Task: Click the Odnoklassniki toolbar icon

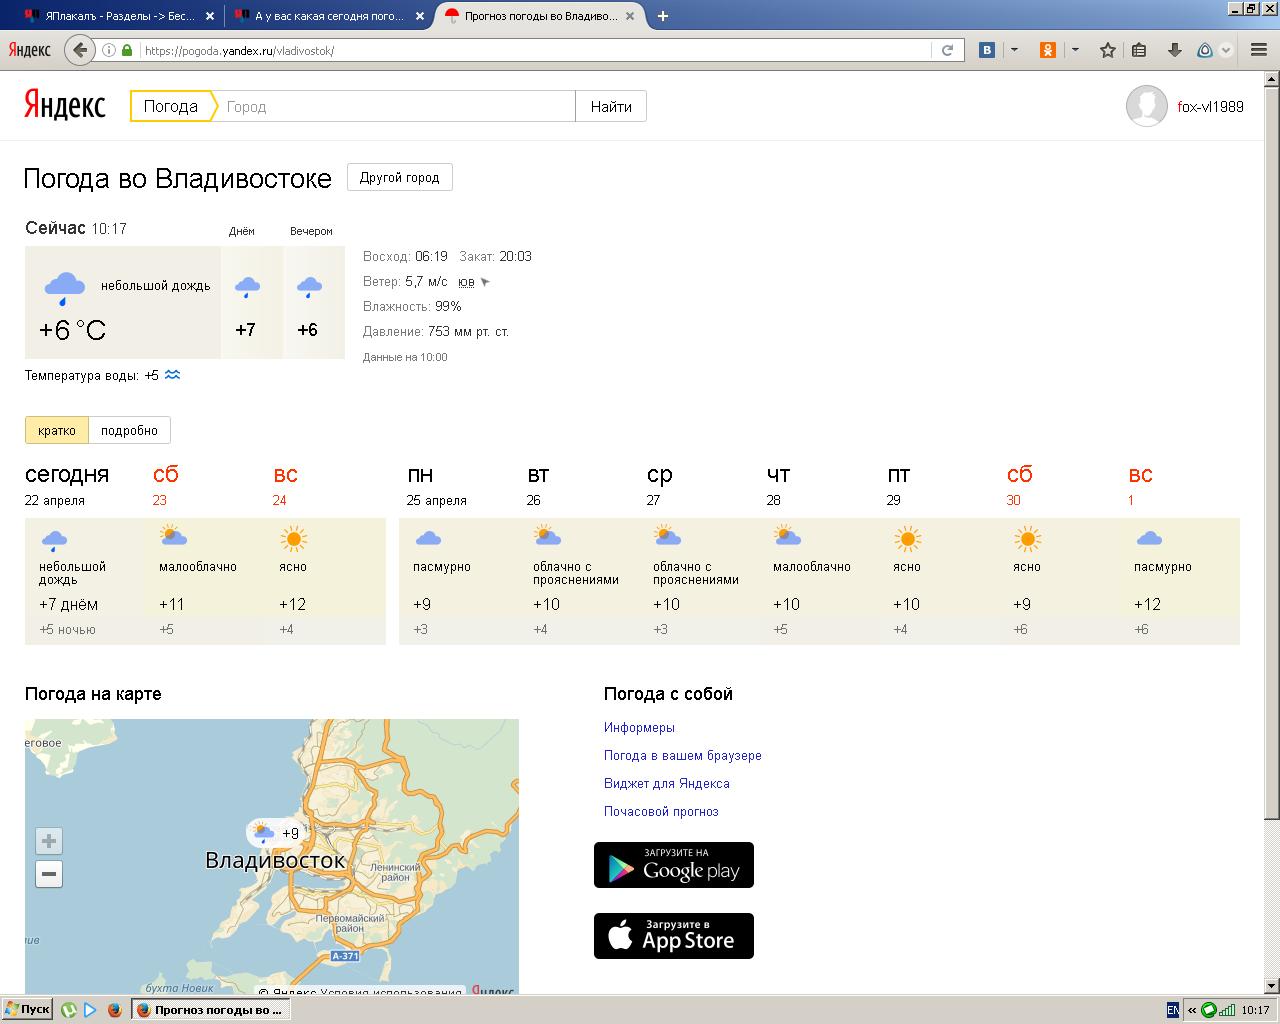Action: click(1047, 50)
